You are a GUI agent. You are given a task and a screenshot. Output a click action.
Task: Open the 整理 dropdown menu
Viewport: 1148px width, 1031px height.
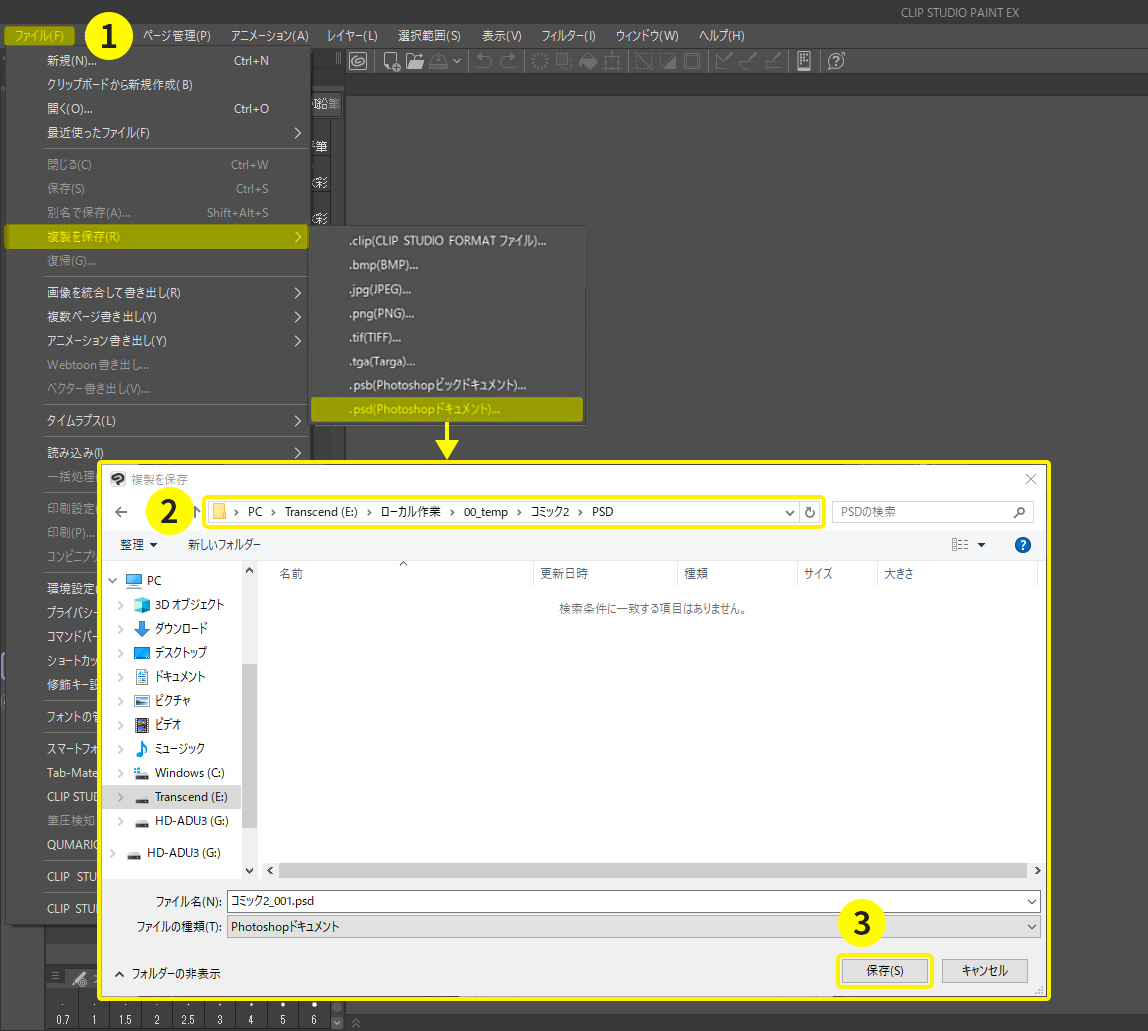(x=138, y=545)
